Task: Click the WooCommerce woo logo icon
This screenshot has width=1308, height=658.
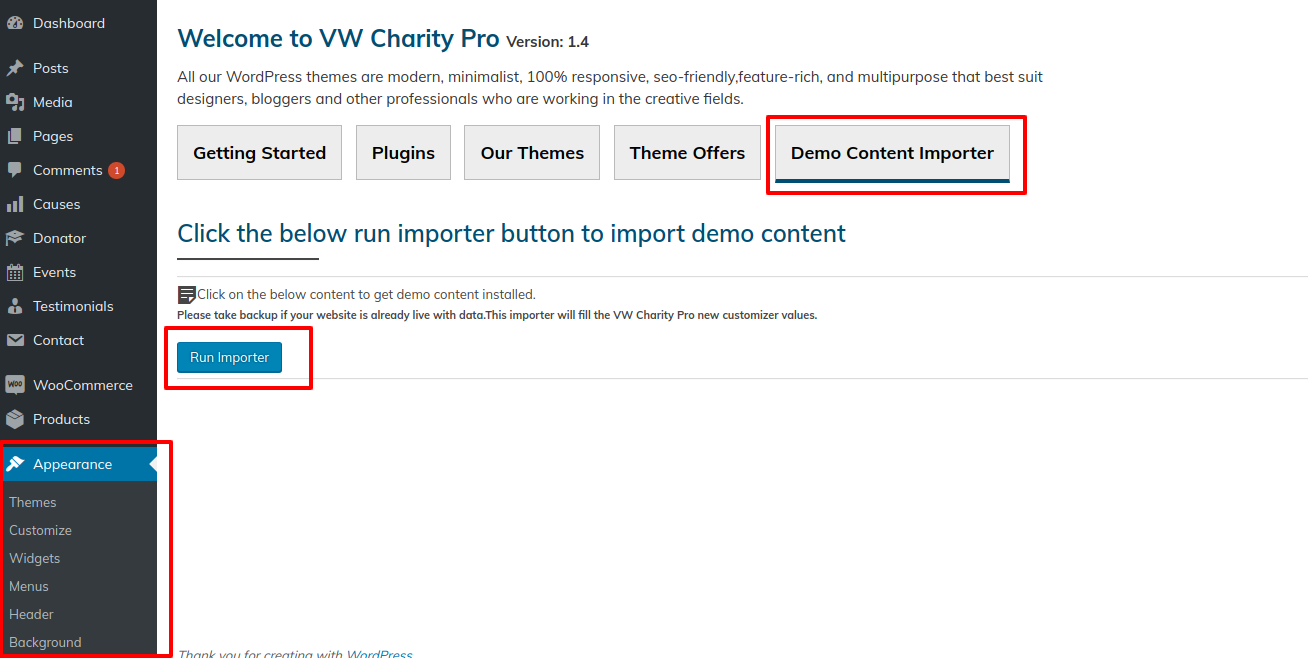Action: click(15, 385)
